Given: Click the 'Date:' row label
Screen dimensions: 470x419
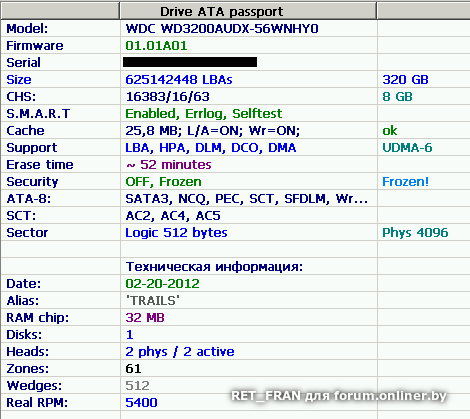Looking at the screenshot, I should 23,284.
